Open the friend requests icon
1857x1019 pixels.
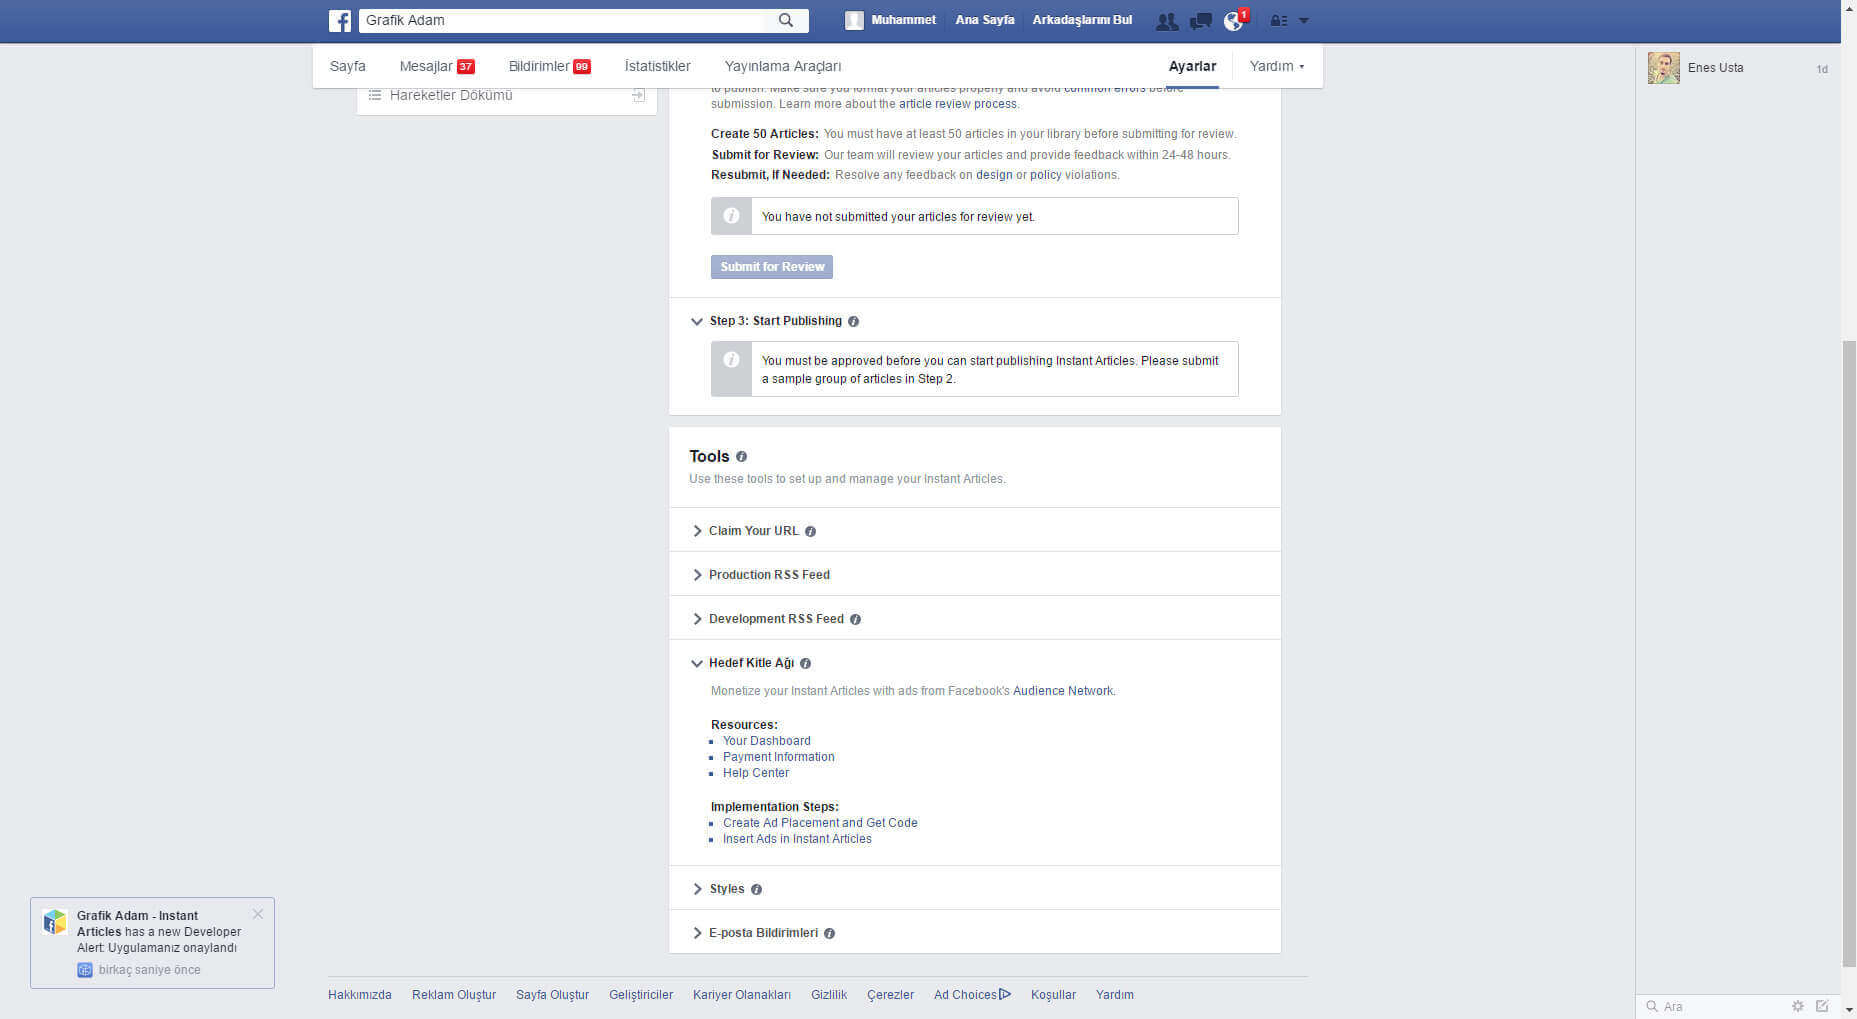[1166, 21]
